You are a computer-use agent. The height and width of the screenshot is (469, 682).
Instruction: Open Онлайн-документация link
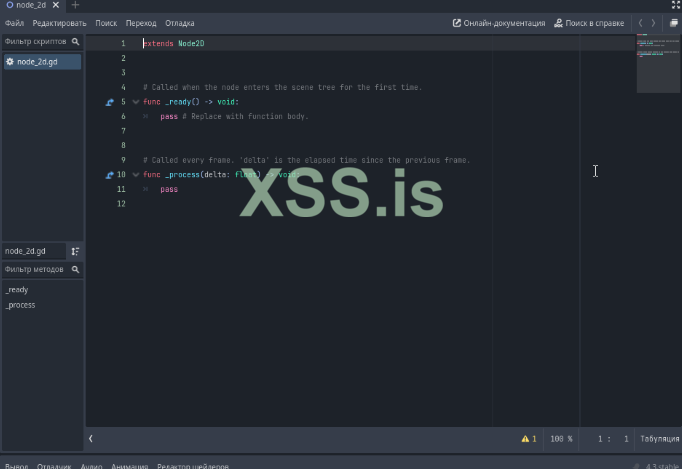(x=499, y=23)
